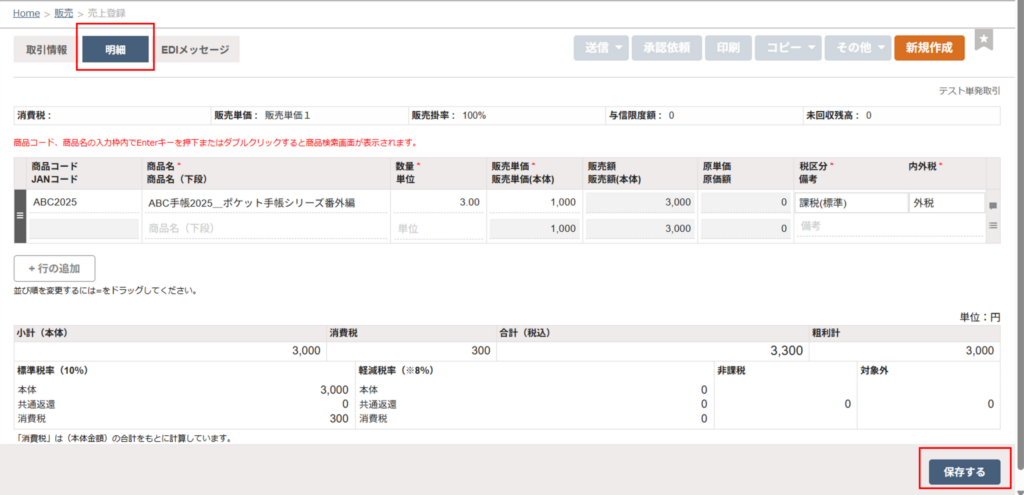Switch to the 取引情報 tab
1024x495 pixels.
pos(46,49)
